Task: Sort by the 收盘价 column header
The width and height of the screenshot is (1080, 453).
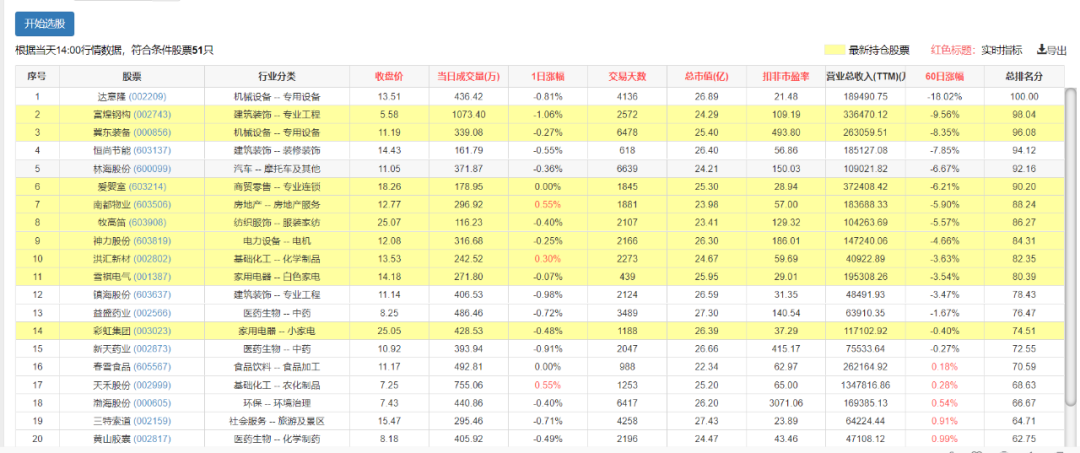Action: (x=388, y=76)
